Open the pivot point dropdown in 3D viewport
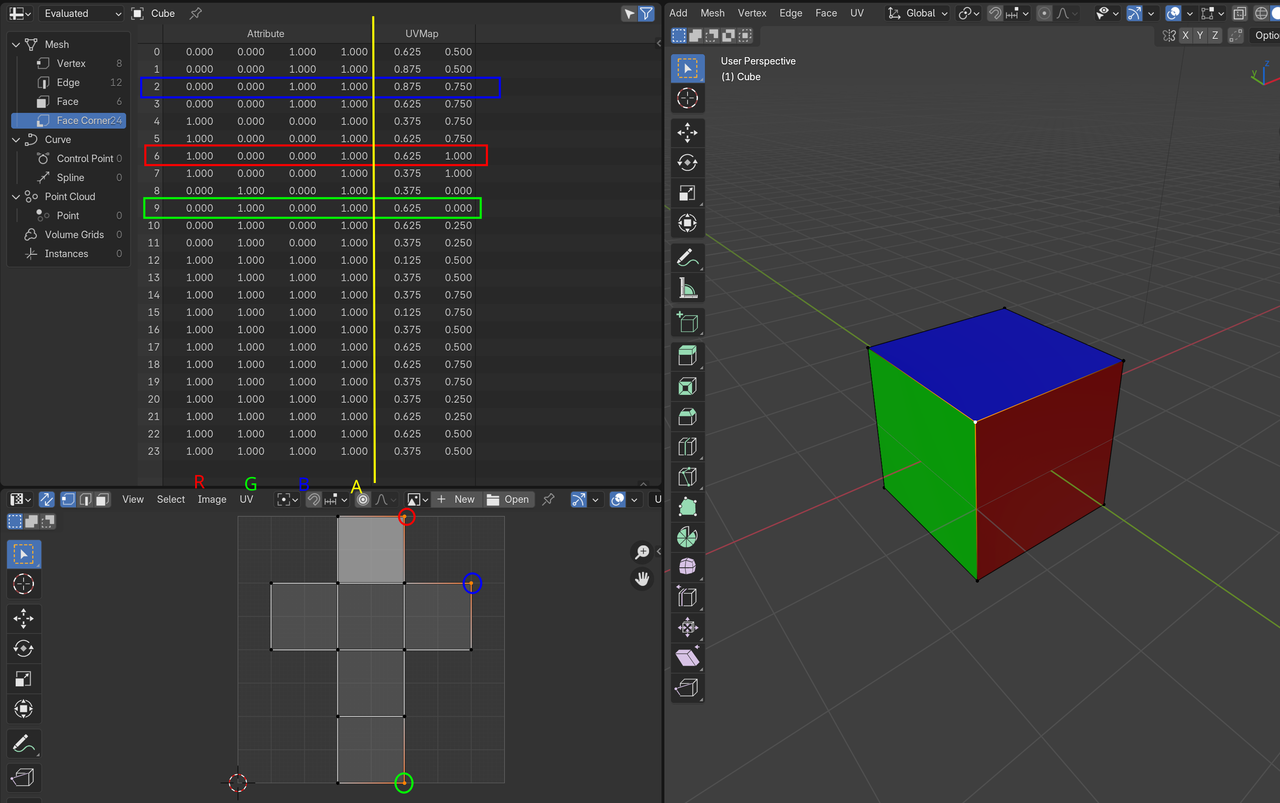 (969, 13)
